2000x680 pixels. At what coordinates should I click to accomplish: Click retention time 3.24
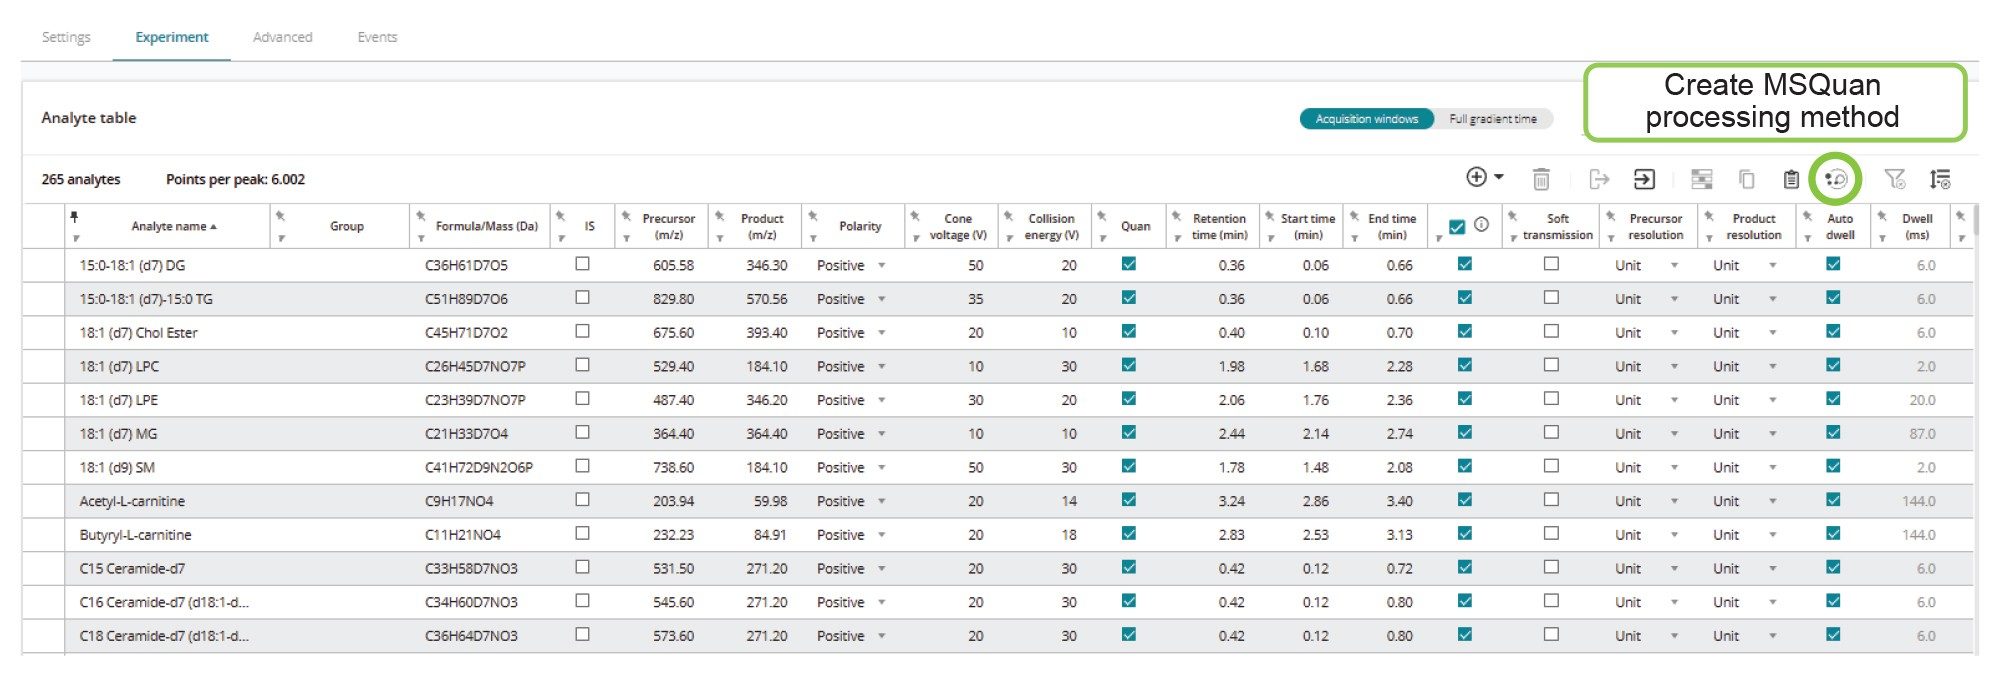pyautogui.click(x=1231, y=501)
